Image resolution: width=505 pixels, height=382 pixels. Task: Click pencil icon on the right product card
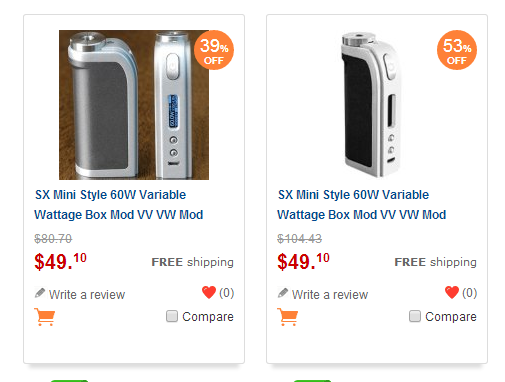point(283,293)
